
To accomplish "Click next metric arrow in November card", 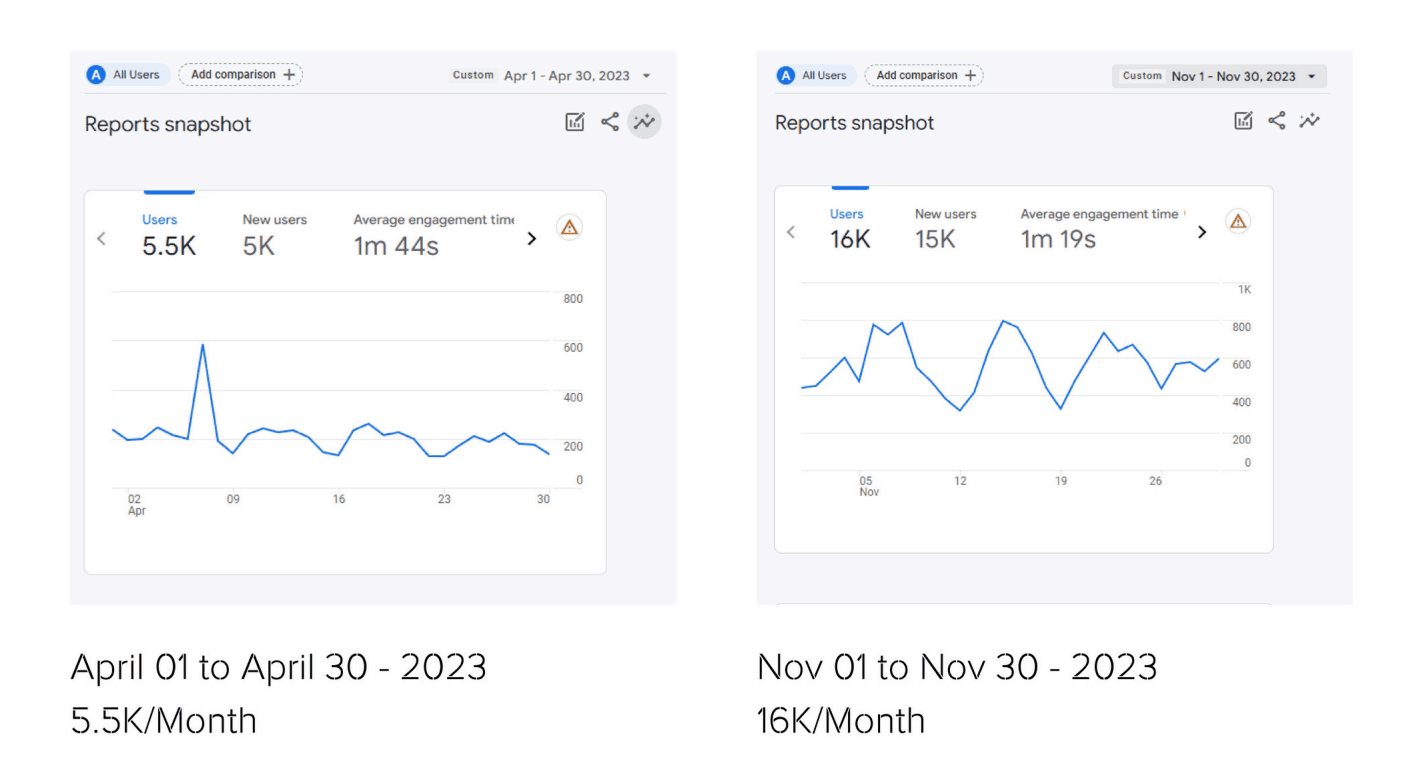I will (x=1202, y=232).
